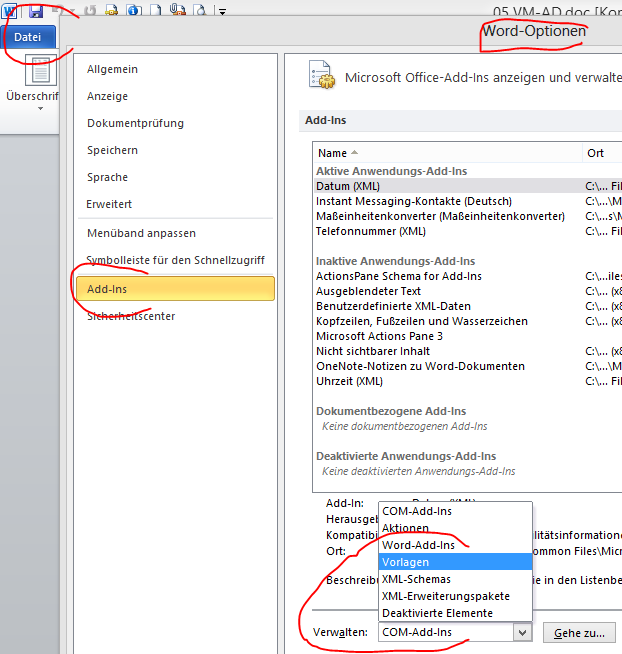This screenshot has height=654, width=622.
Task: Sort add-ins by Name column header
Action: pos(447,153)
